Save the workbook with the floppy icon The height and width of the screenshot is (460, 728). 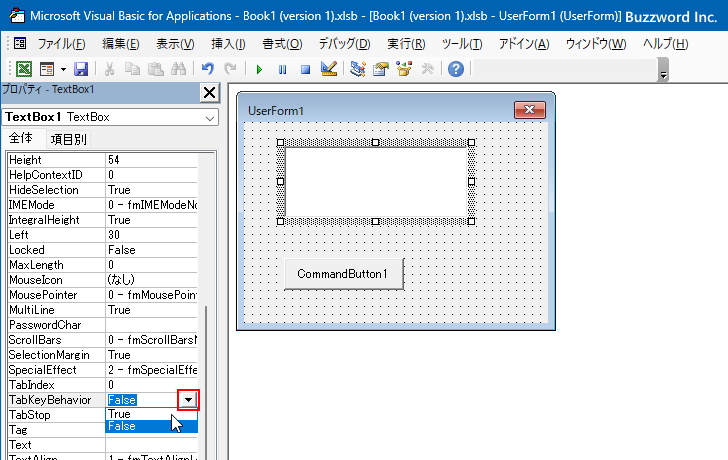81,69
